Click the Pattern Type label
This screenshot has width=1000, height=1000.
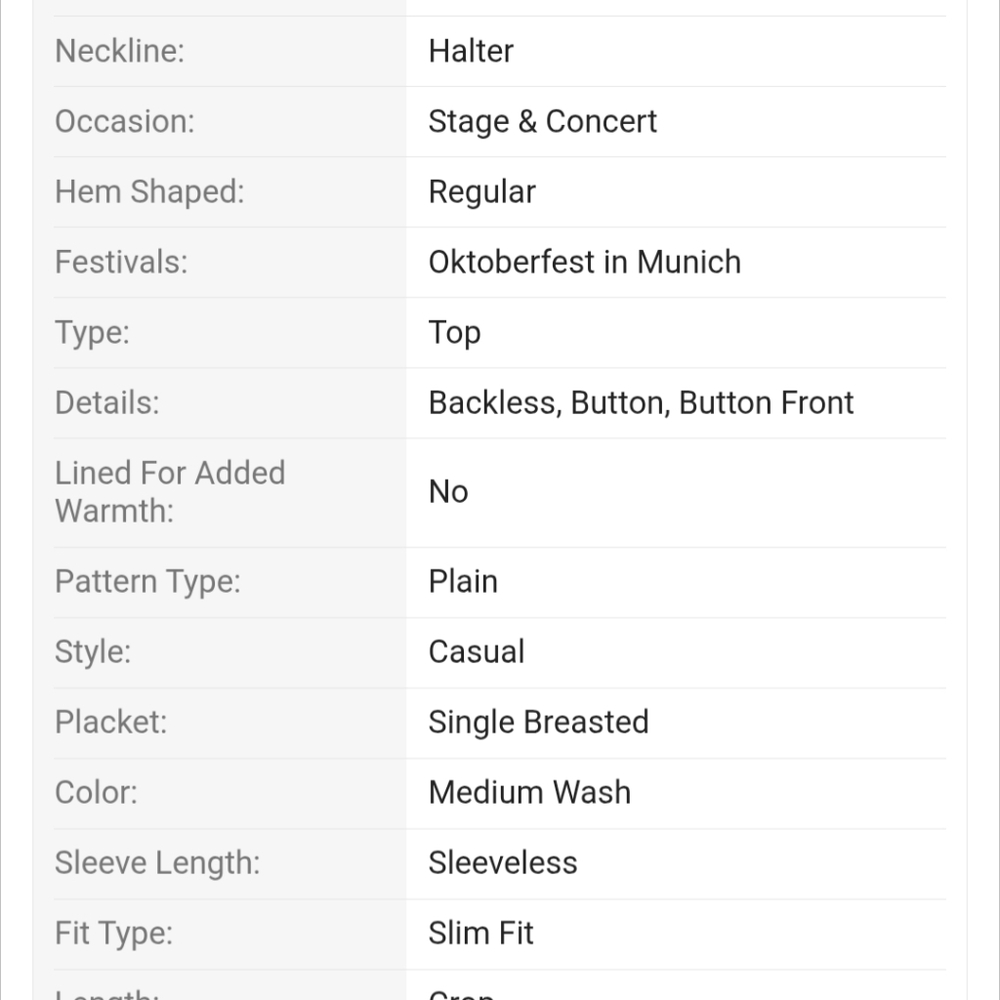pos(148,582)
